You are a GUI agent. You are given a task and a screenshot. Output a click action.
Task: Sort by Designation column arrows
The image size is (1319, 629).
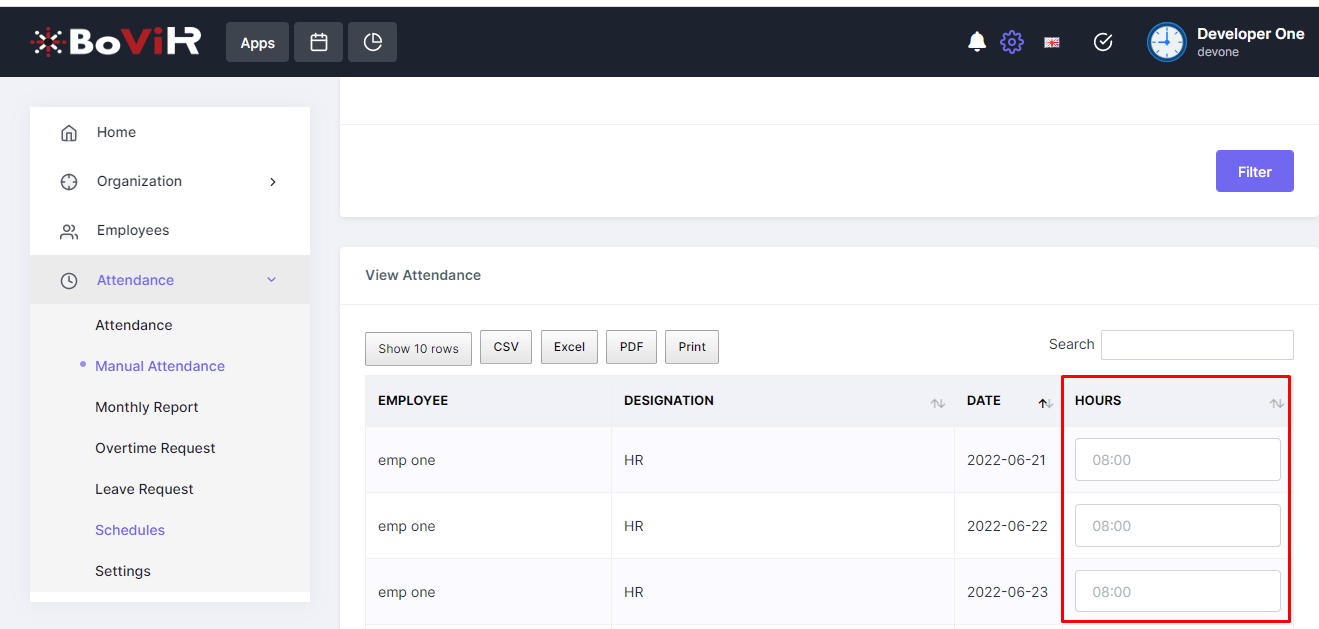point(938,403)
